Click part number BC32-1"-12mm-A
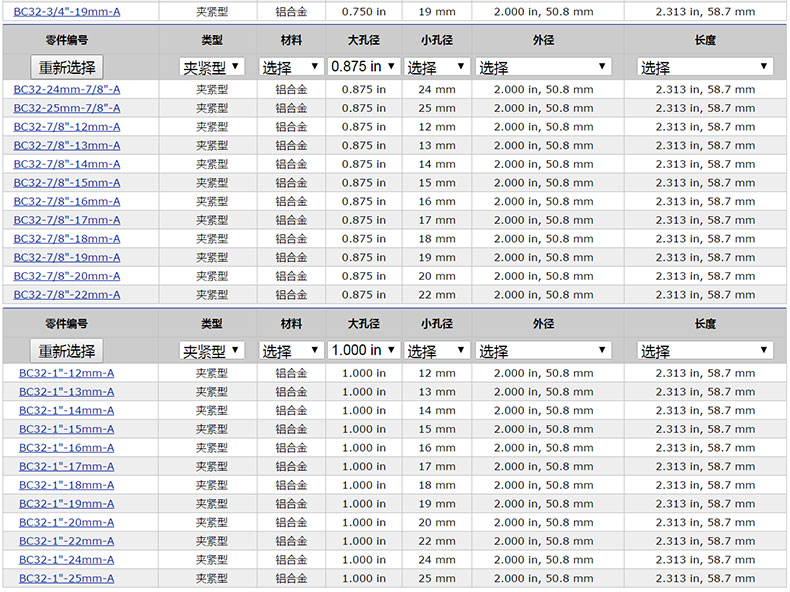This screenshot has height=592, width=790. (x=66, y=373)
